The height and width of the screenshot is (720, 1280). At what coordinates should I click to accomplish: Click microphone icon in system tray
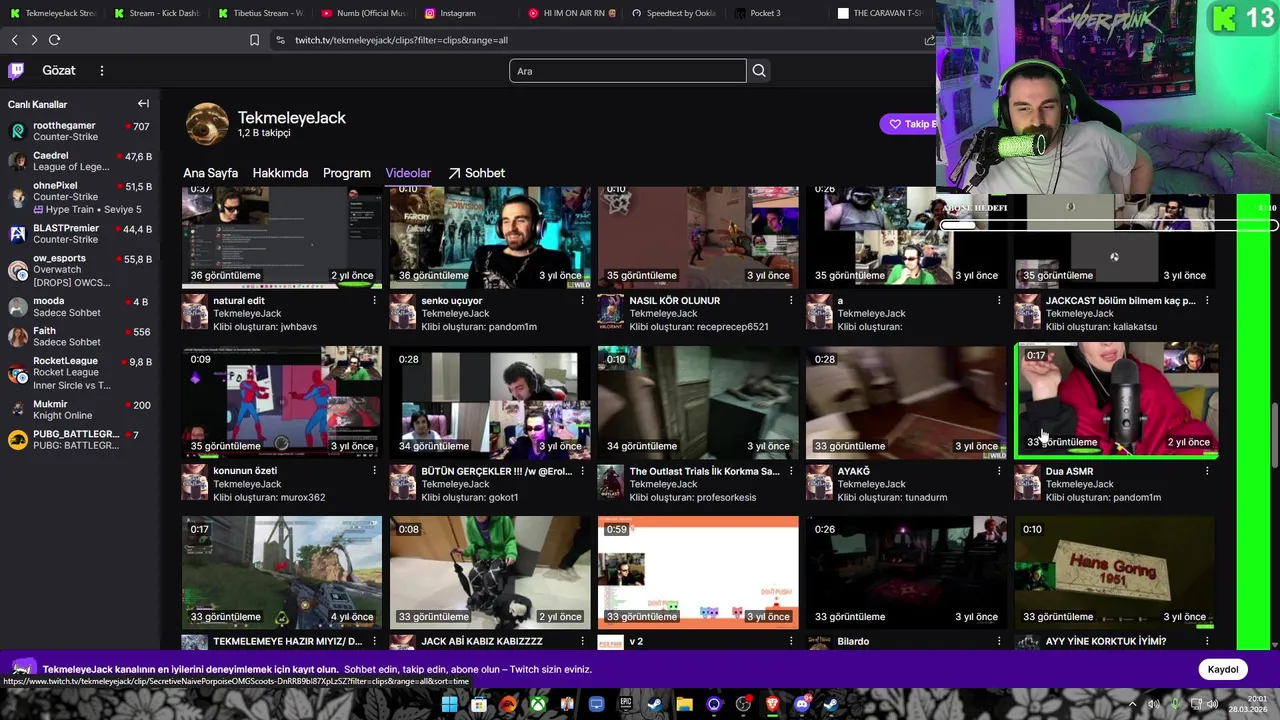tap(1176, 704)
